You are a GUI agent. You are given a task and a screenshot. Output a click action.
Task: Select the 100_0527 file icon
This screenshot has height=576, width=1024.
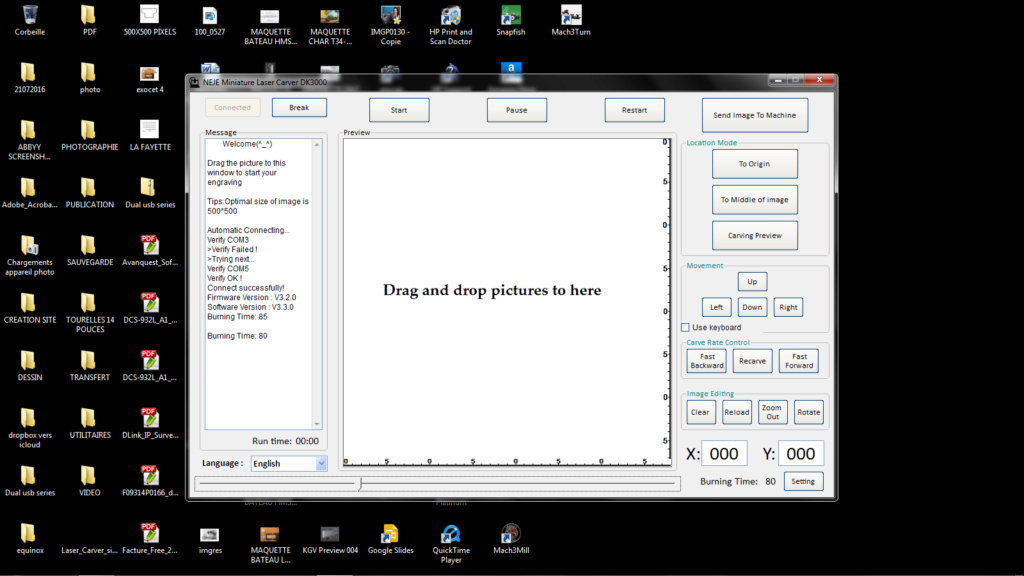210,20
